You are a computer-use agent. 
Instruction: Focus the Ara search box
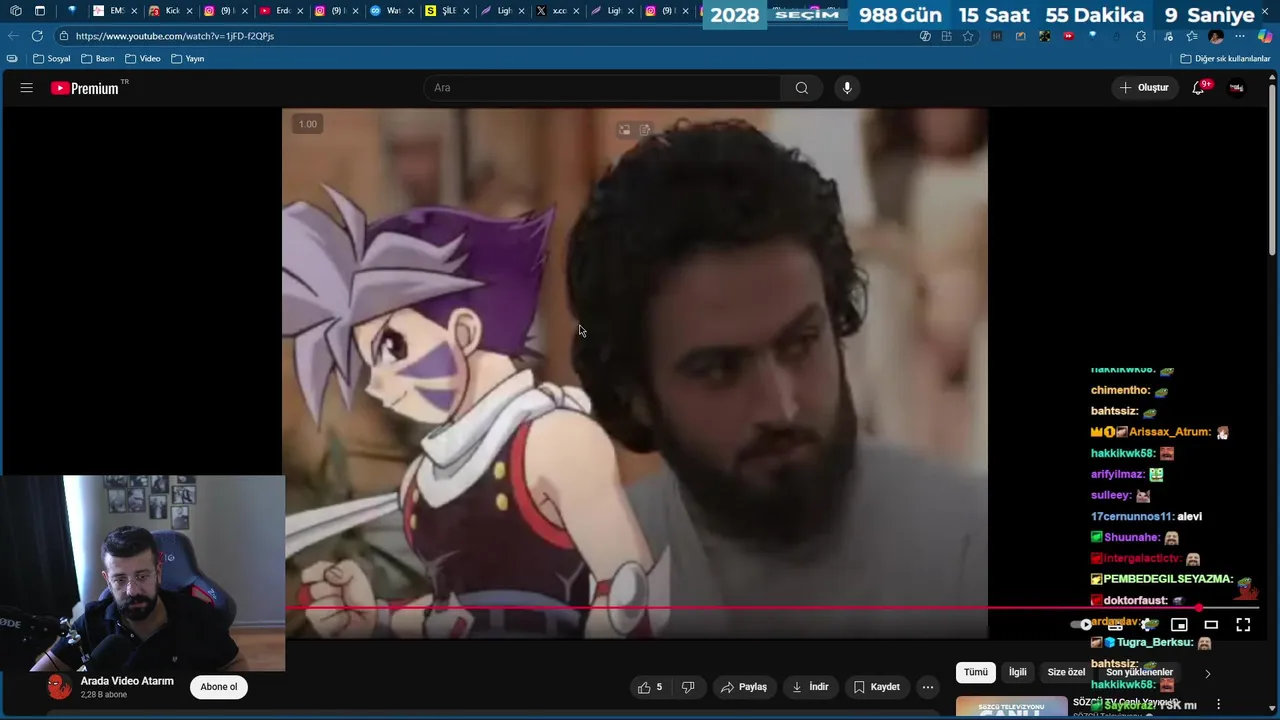602,88
